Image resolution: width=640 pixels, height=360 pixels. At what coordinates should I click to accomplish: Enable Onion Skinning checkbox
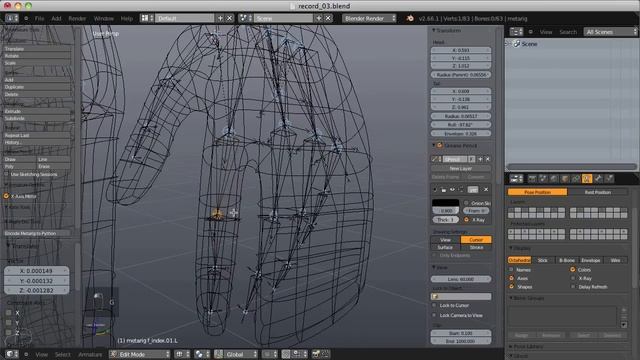(467, 203)
